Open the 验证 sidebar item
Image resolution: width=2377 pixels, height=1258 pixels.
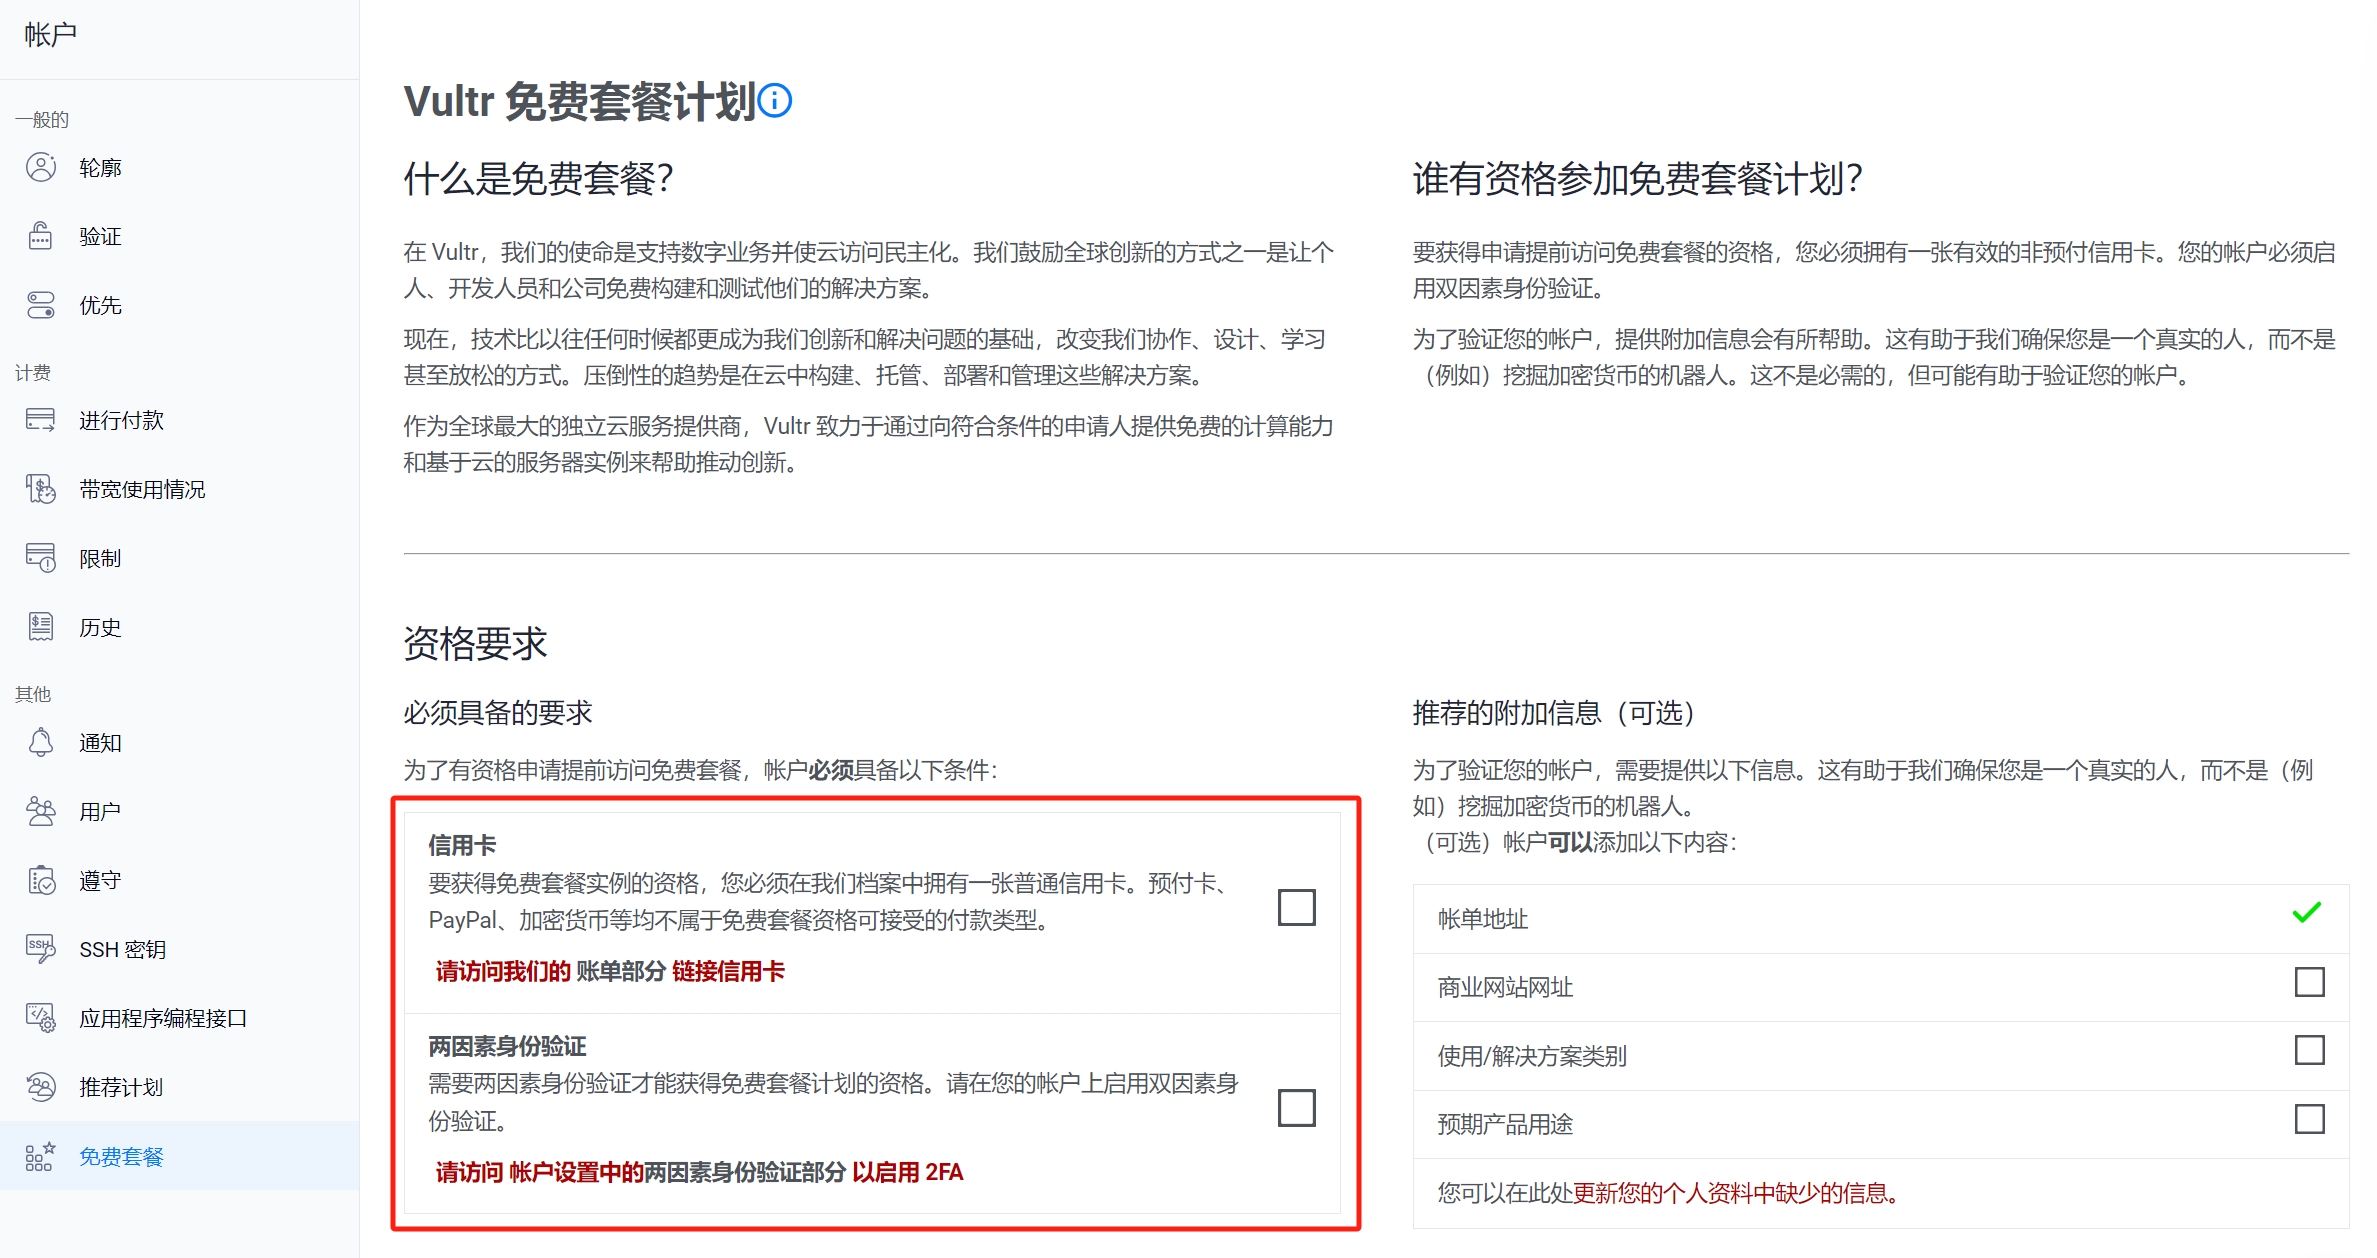click(x=180, y=236)
